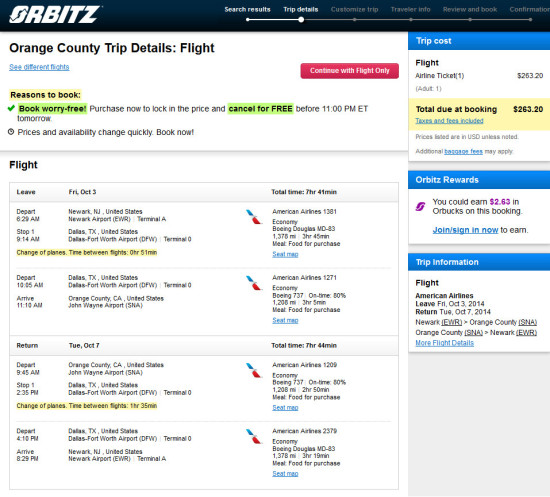Open Seat map for American Airlines 2379

pyautogui.click(x=285, y=474)
